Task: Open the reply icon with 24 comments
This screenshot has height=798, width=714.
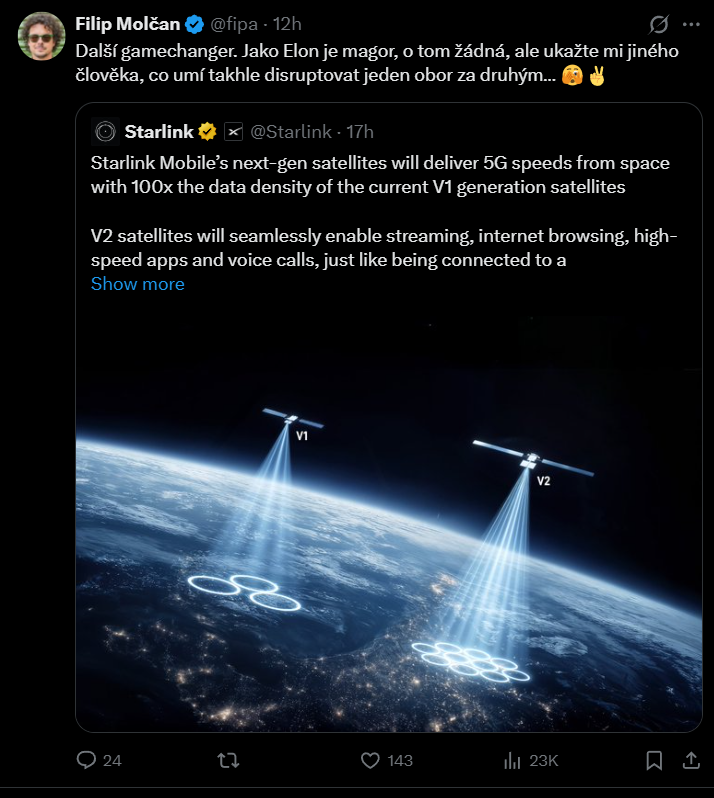Action: tap(88, 760)
